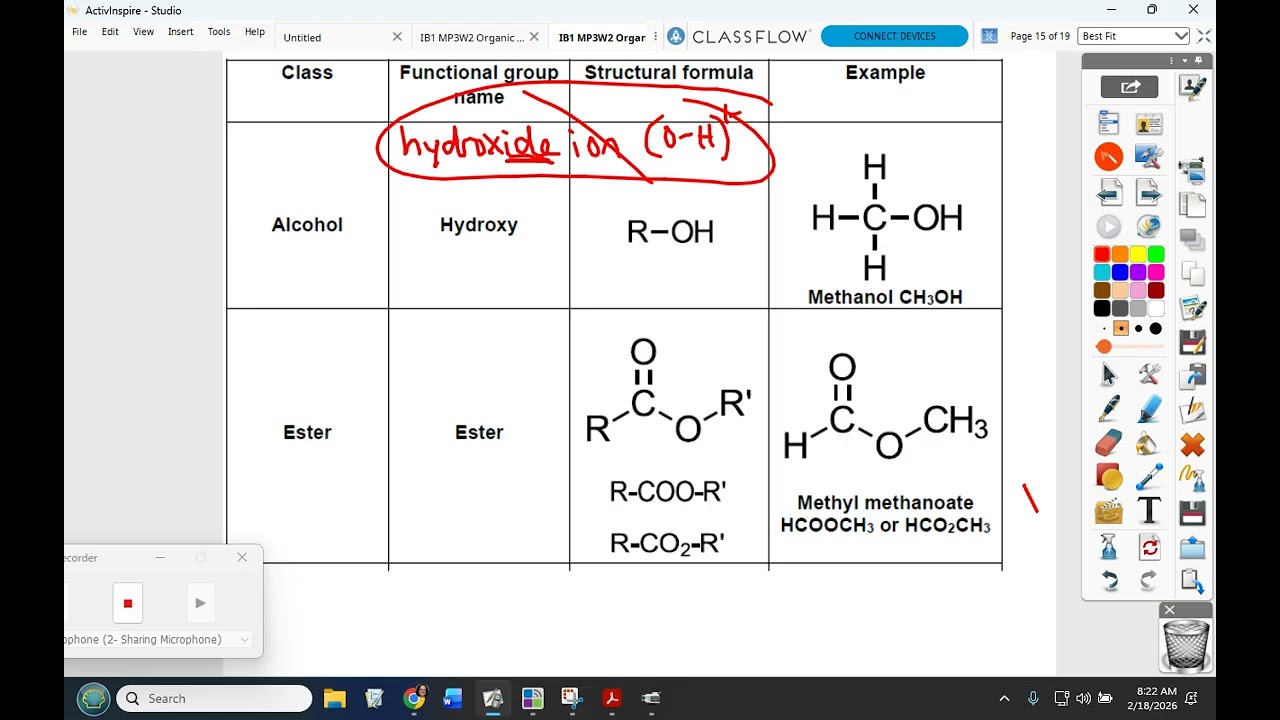Select the Pen tool in the toolbox
The height and width of the screenshot is (720, 1280).
pos(1109,409)
